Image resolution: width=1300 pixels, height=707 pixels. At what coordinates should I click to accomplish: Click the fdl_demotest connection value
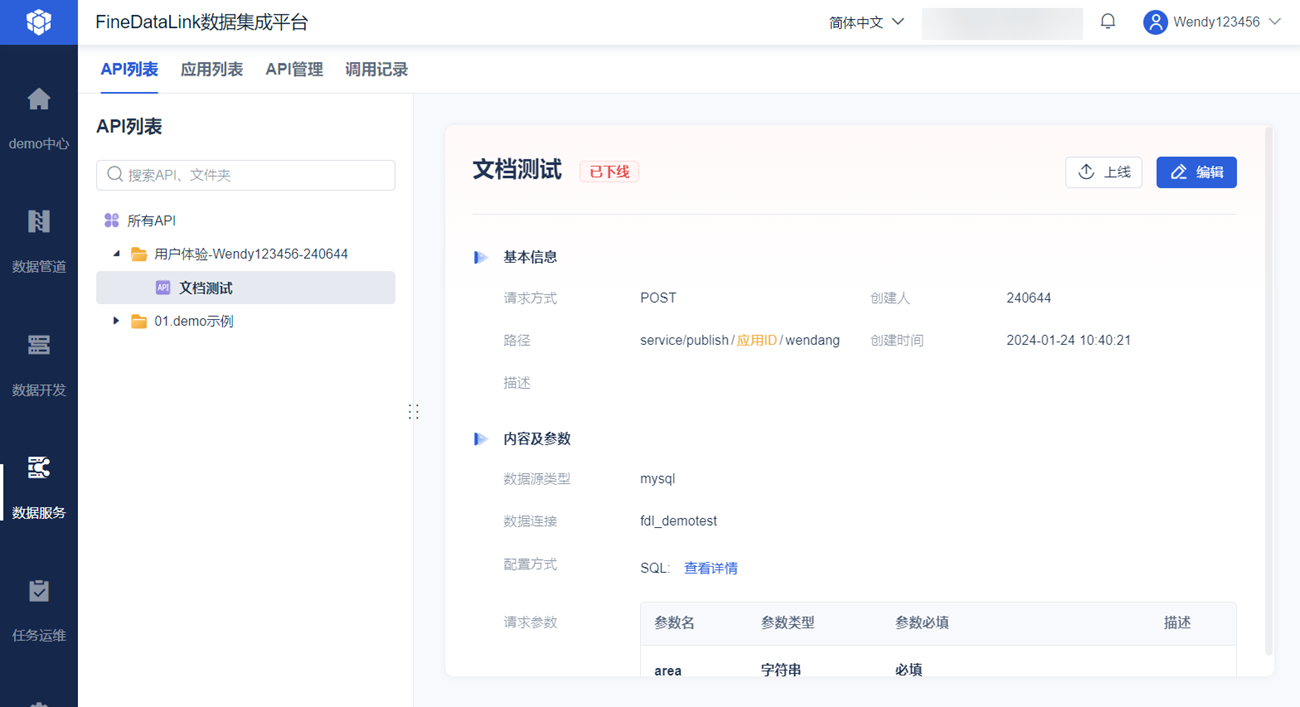679,521
